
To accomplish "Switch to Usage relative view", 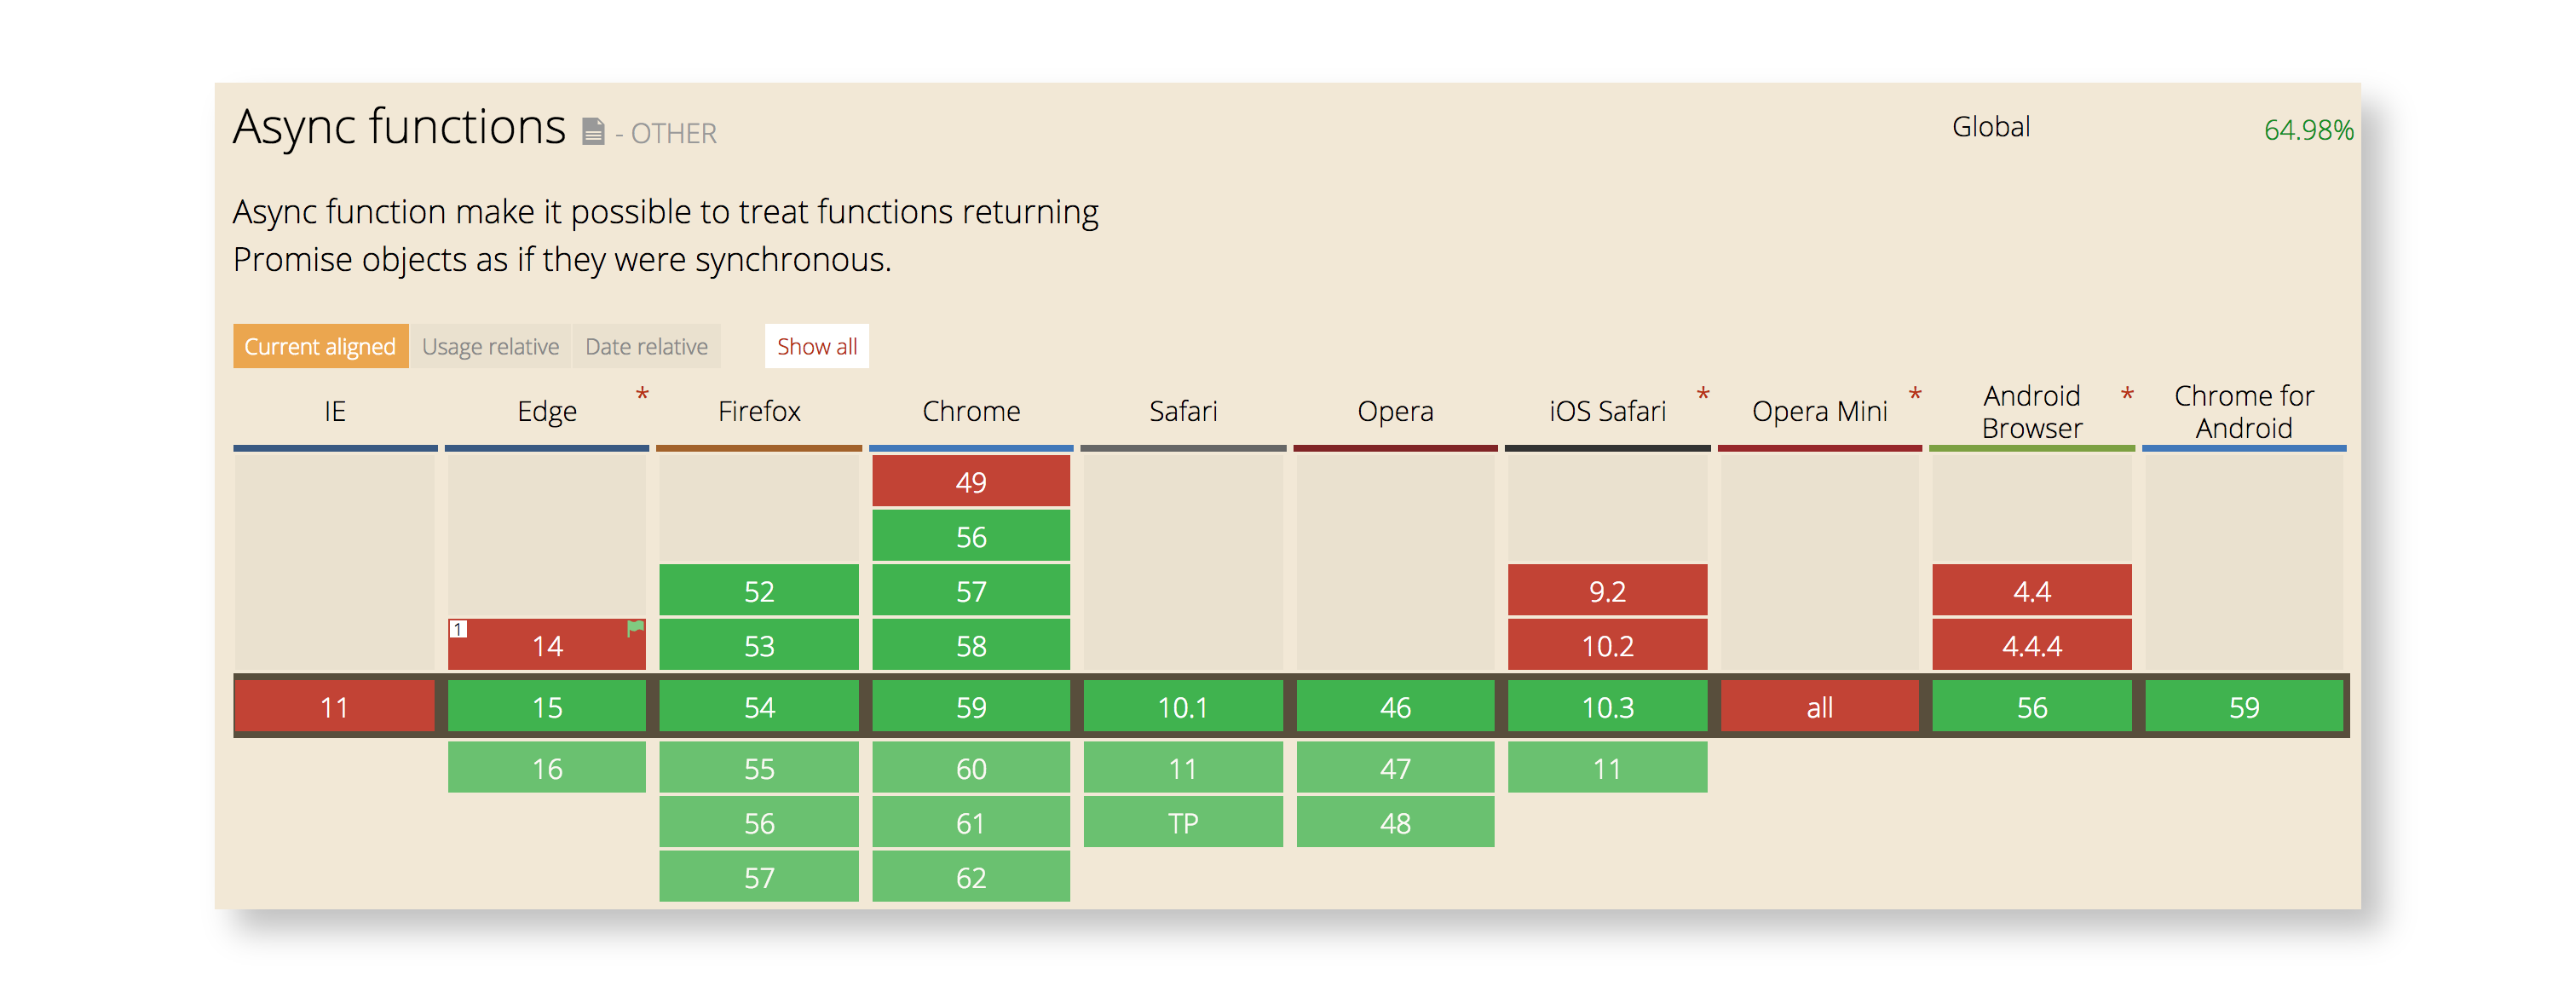I will click(x=490, y=346).
